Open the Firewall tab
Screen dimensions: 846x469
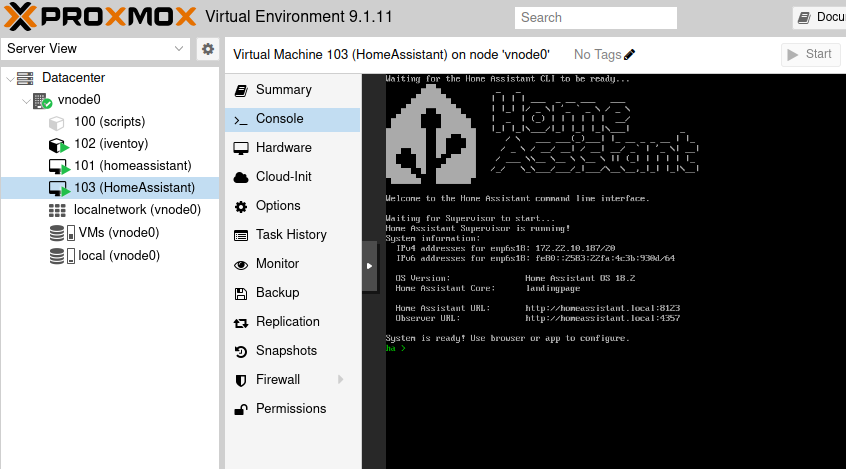pos(293,380)
